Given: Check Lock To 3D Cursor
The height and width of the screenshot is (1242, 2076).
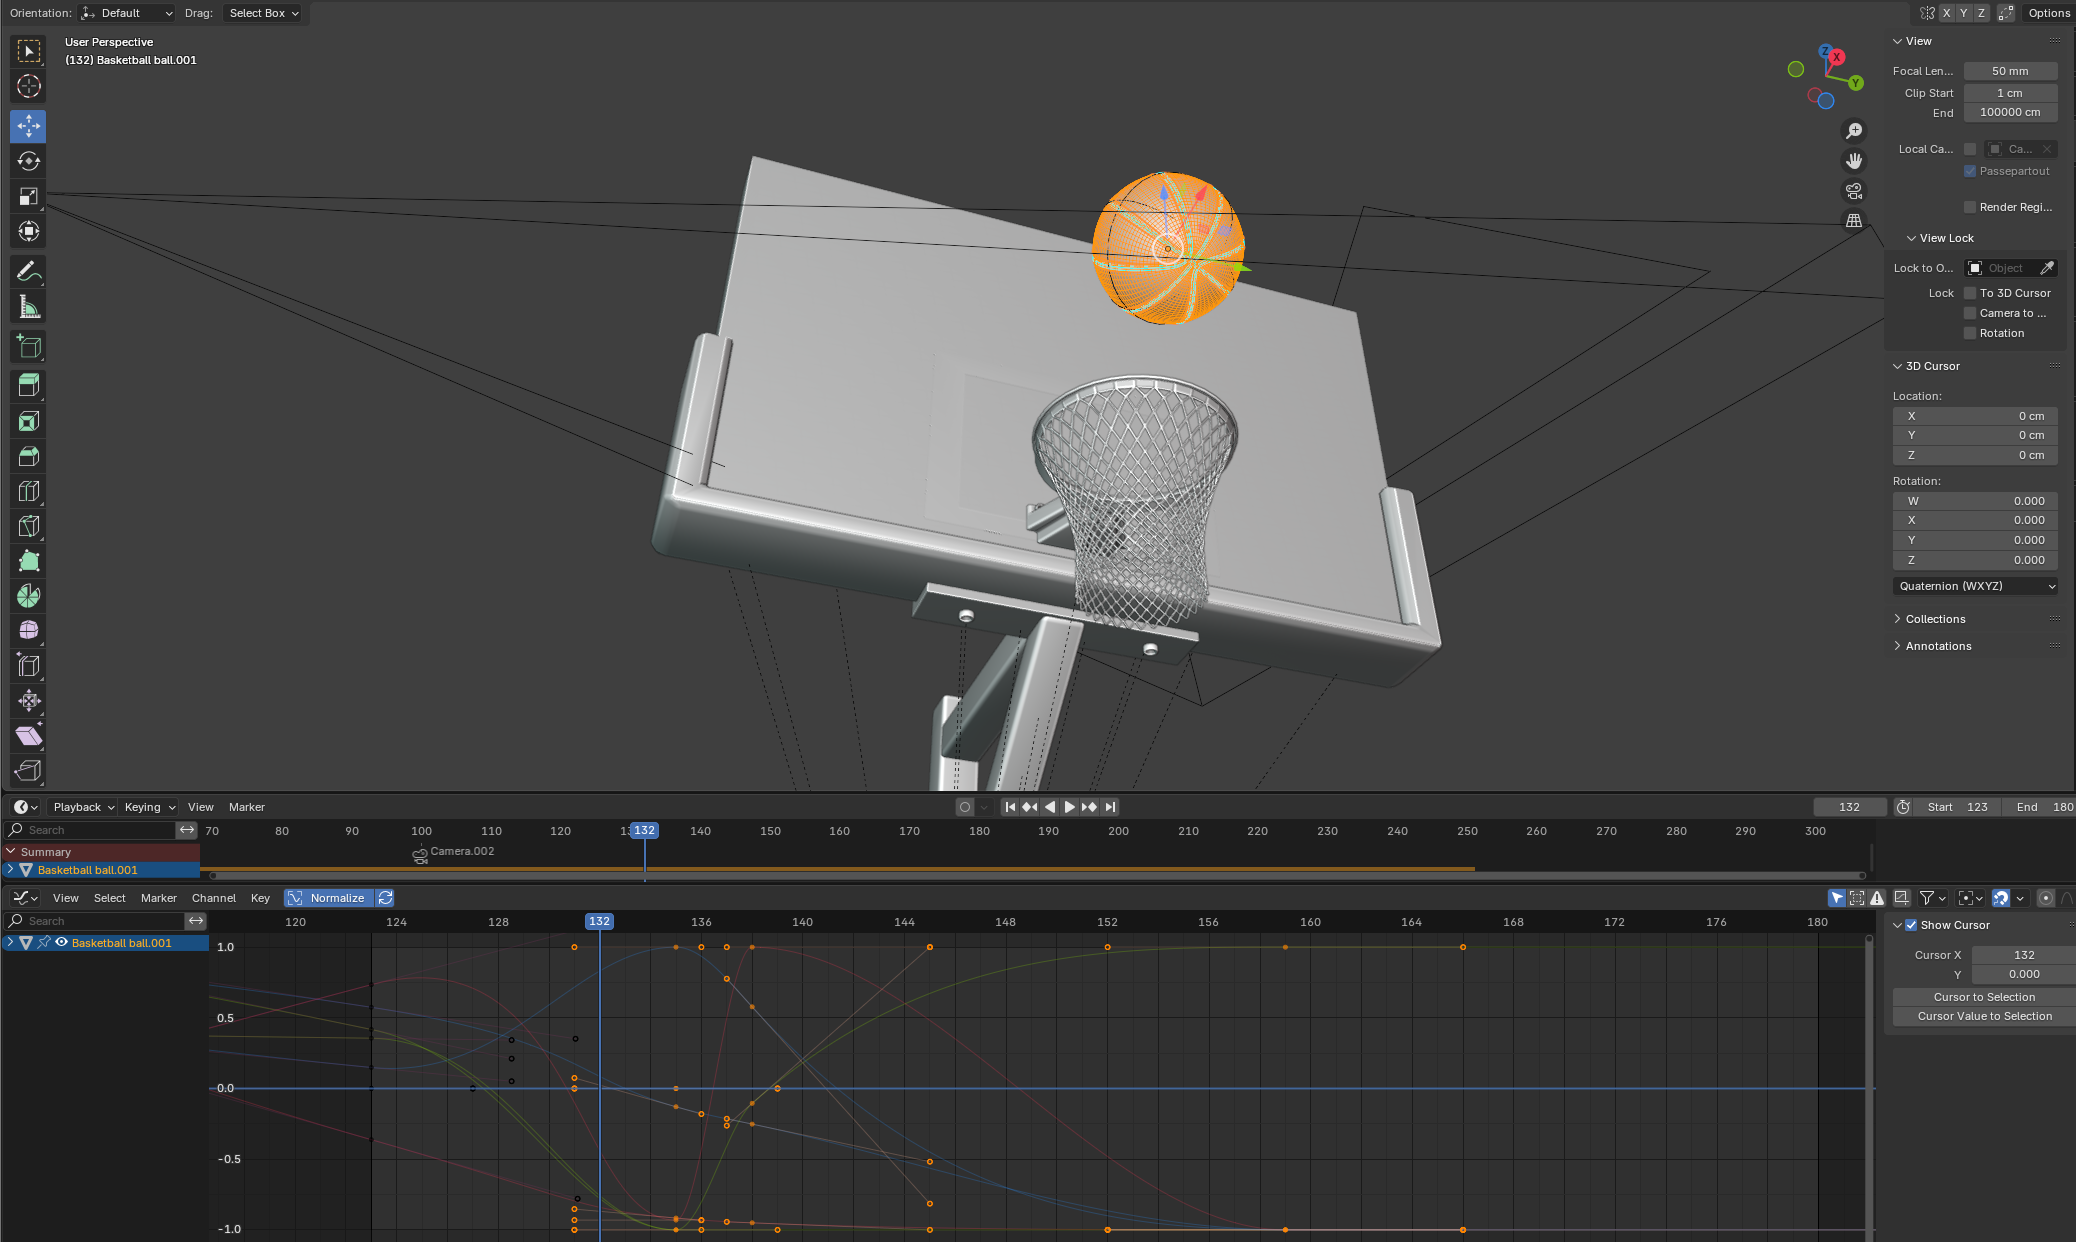Looking at the screenshot, I should (x=1970, y=293).
